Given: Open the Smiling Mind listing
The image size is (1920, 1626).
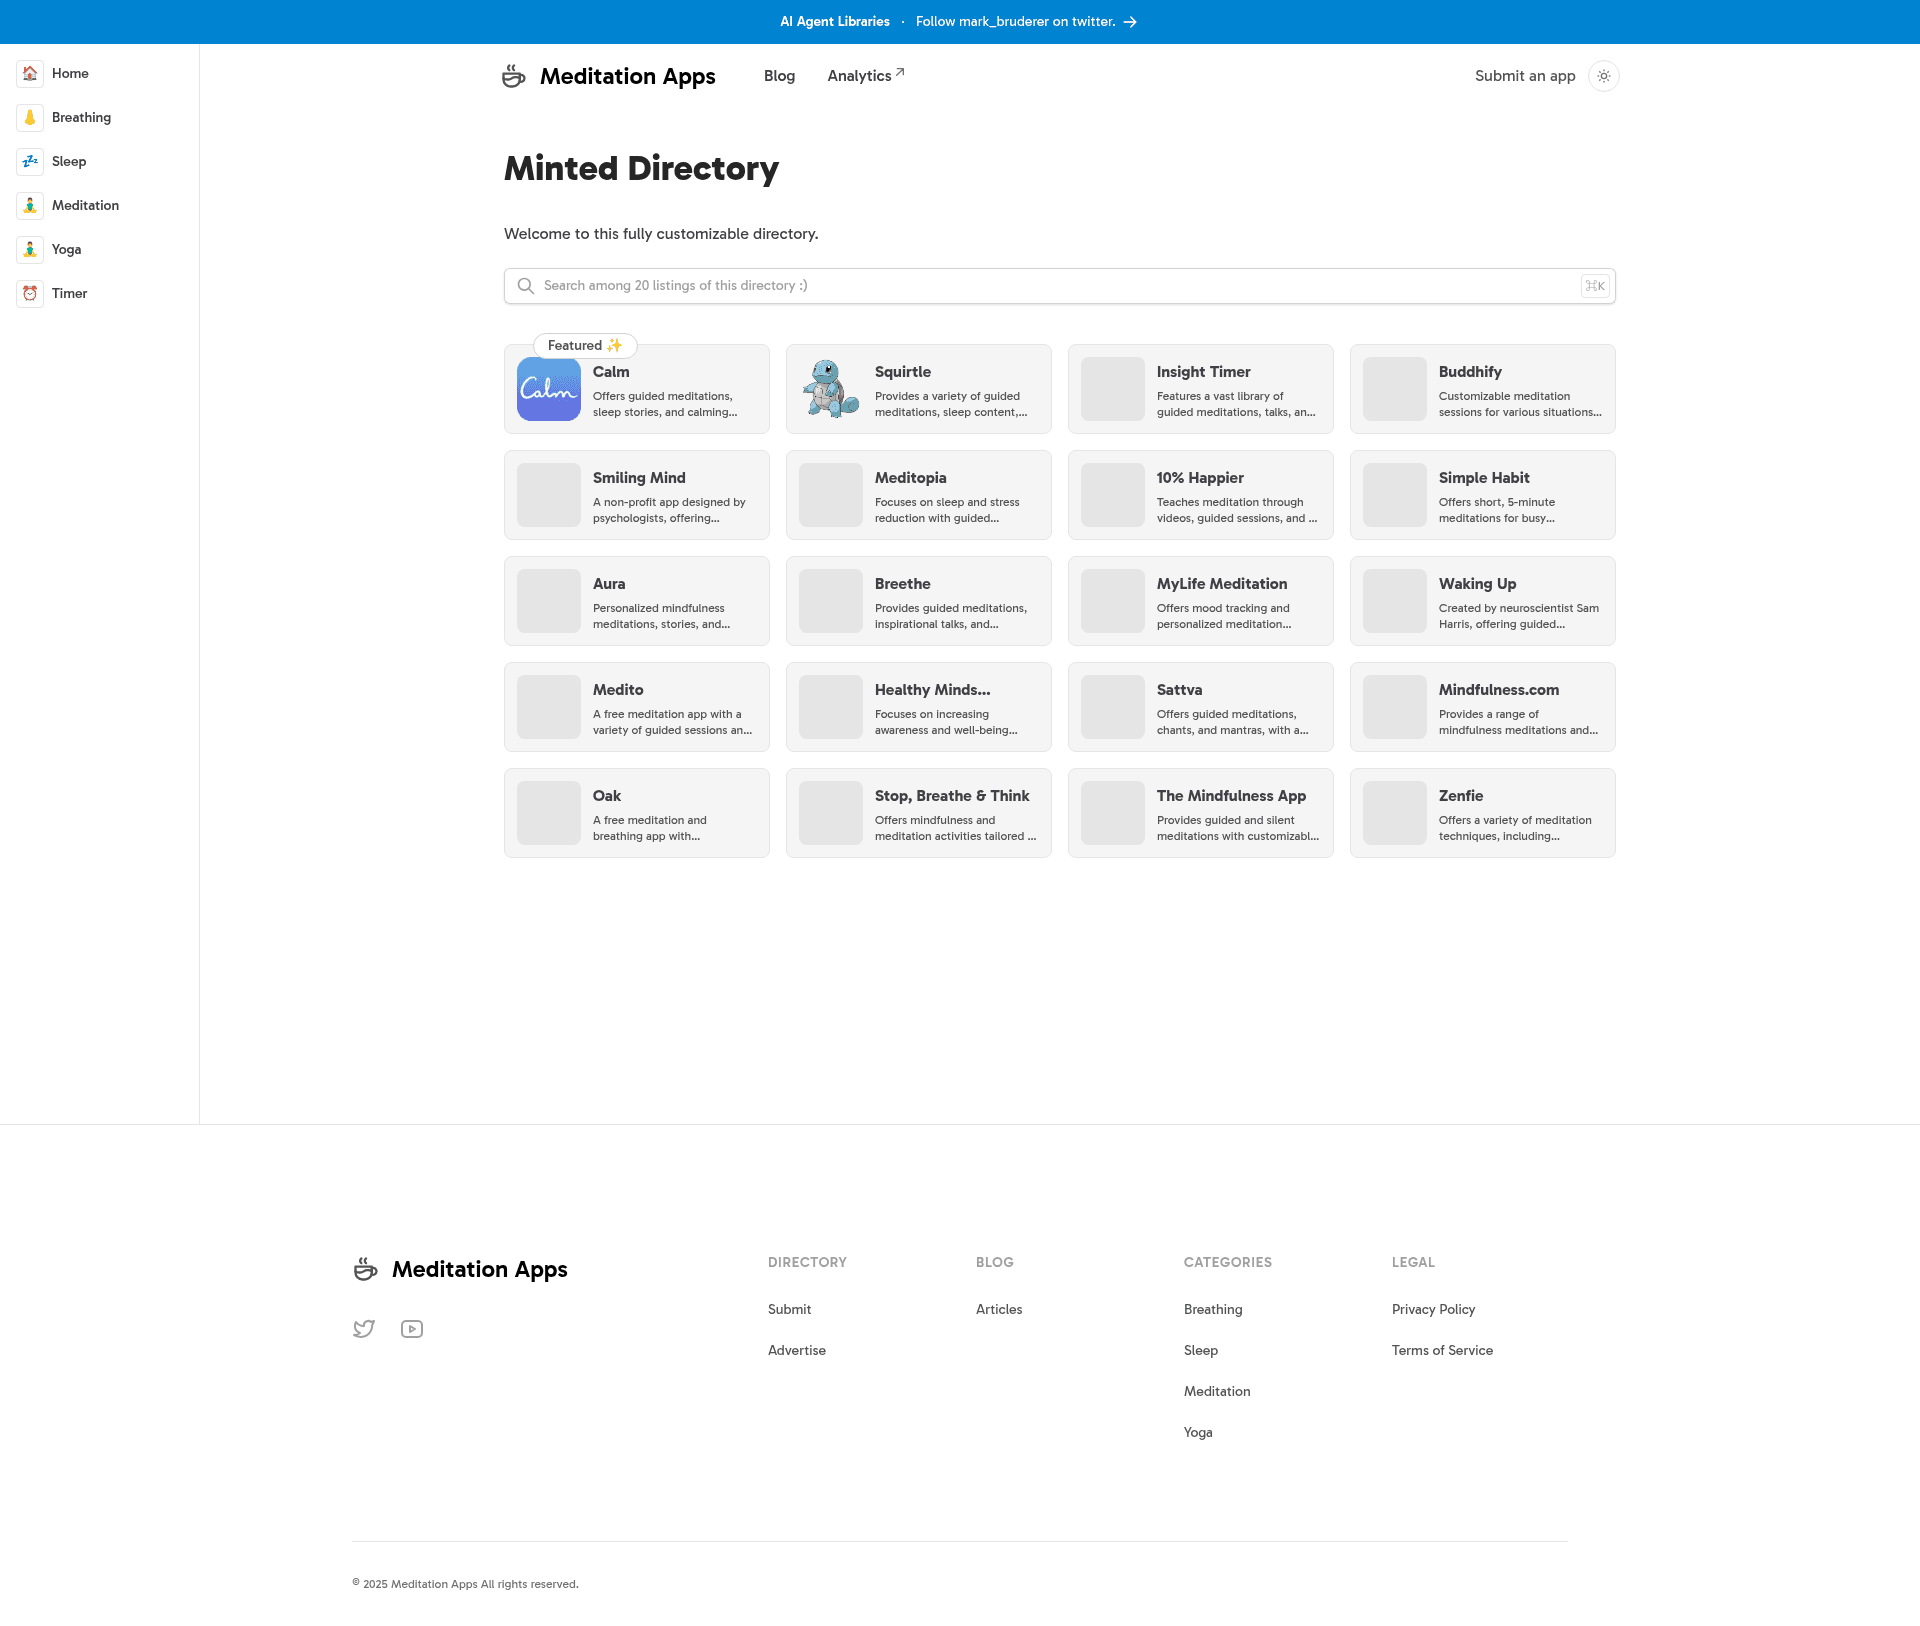Looking at the screenshot, I should tap(637, 495).
